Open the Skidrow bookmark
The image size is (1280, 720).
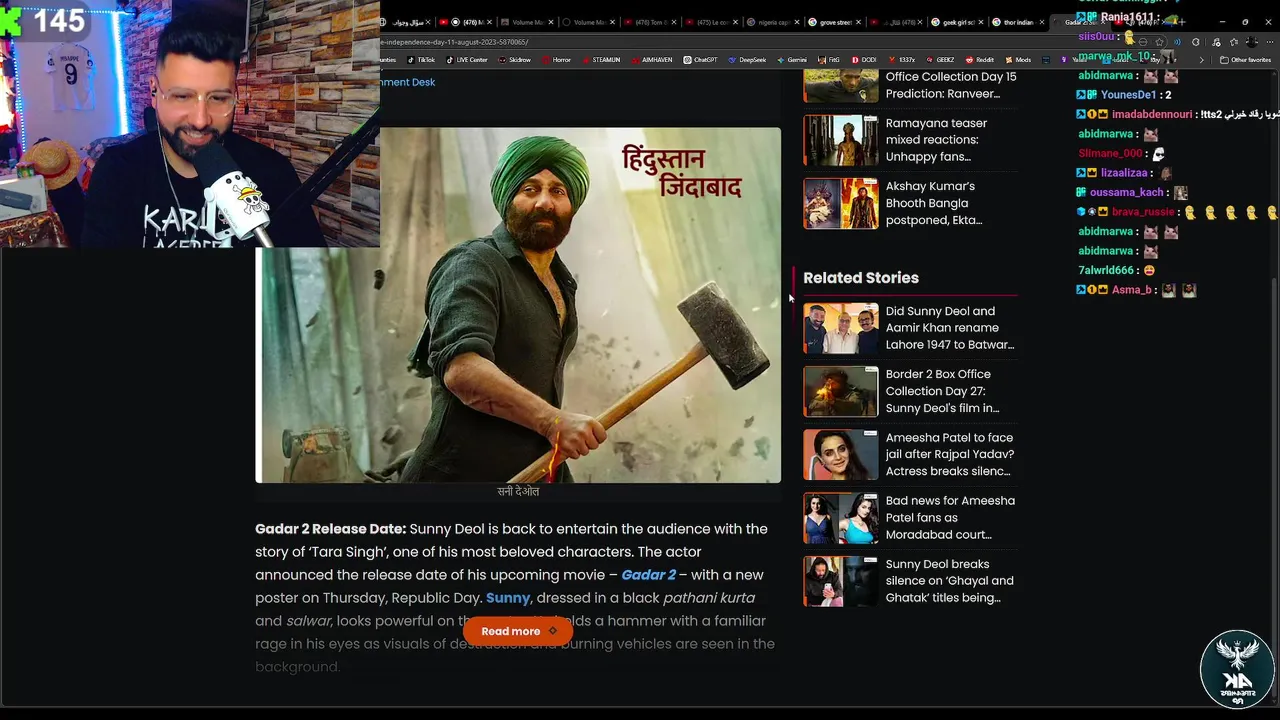click(x=514, y=60)
